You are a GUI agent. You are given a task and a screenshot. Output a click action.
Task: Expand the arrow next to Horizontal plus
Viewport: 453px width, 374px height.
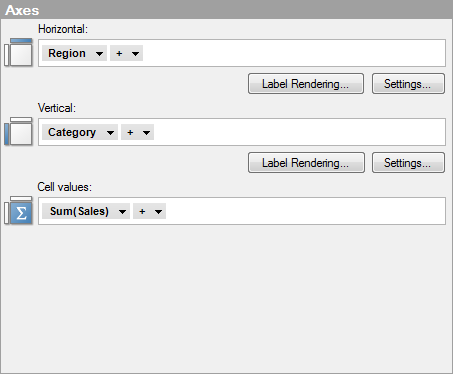135,53
